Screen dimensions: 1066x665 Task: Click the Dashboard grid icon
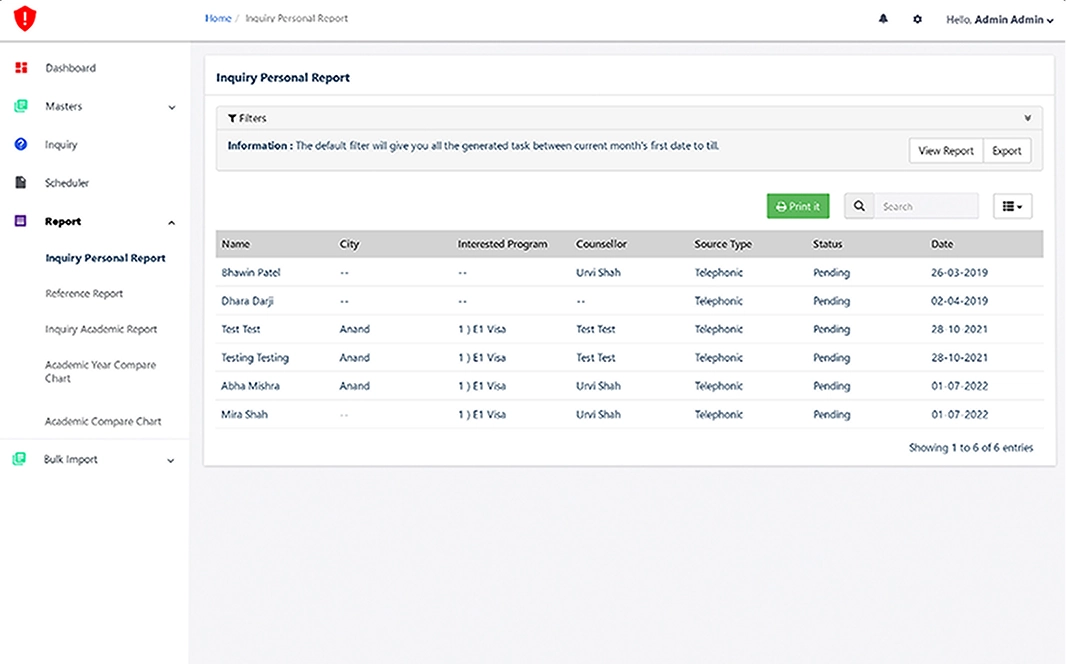coord(21,68)
